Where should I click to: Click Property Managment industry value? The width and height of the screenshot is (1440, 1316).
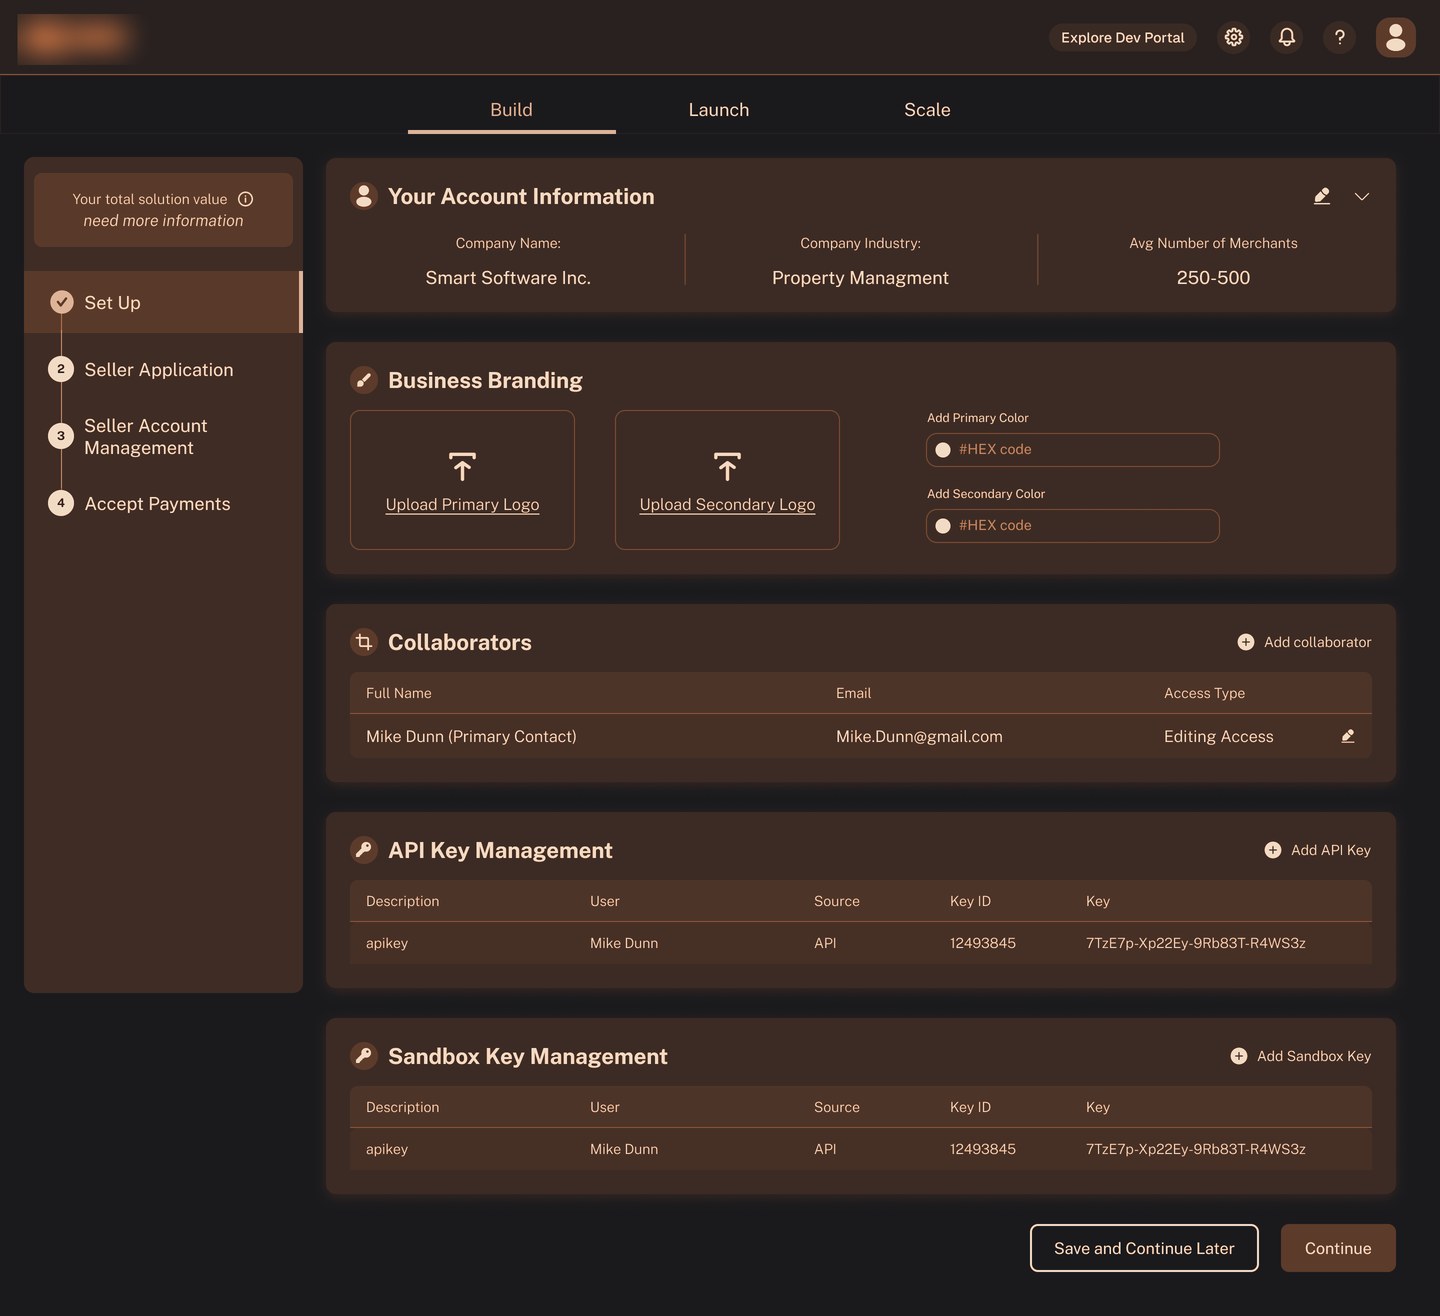click(860, 278)
